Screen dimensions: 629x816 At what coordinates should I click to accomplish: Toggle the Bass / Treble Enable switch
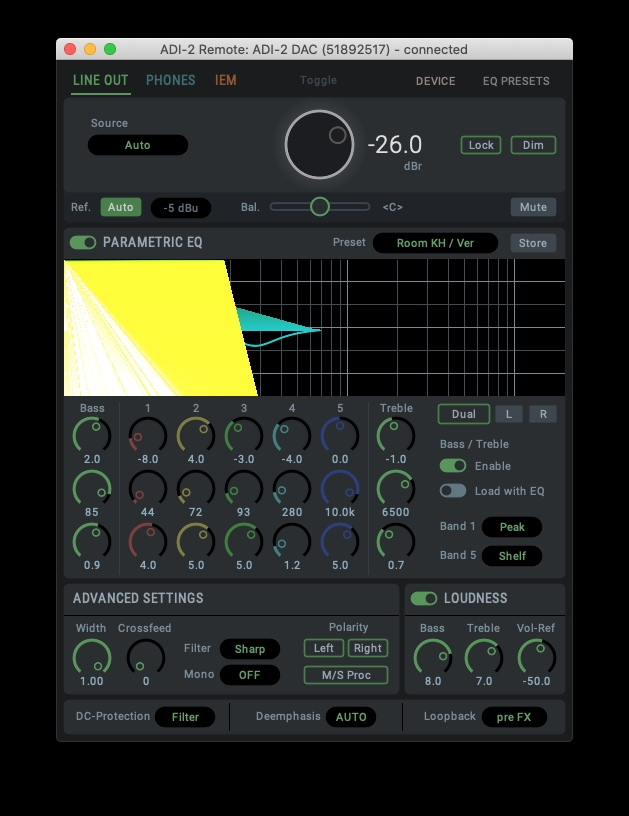click(x=453, y=466)
